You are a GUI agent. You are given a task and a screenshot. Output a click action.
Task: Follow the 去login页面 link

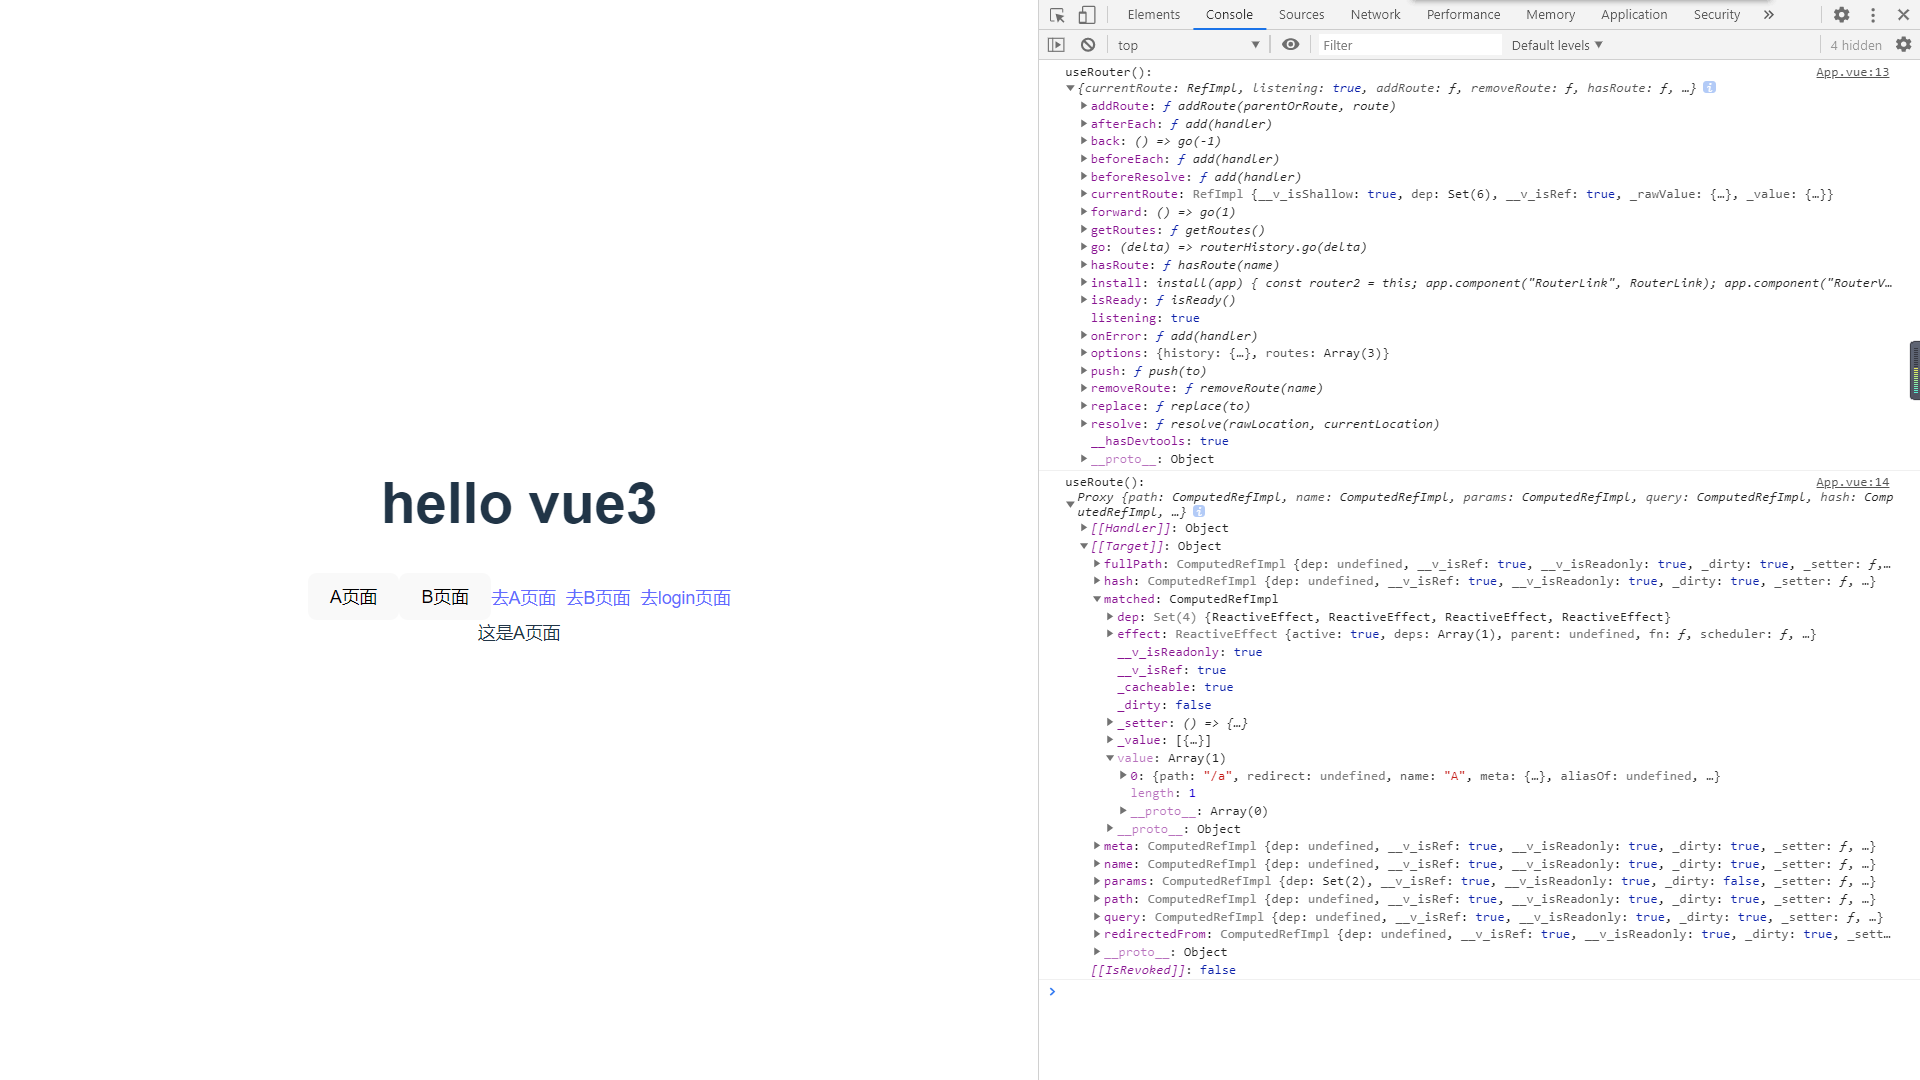[685, 598]
